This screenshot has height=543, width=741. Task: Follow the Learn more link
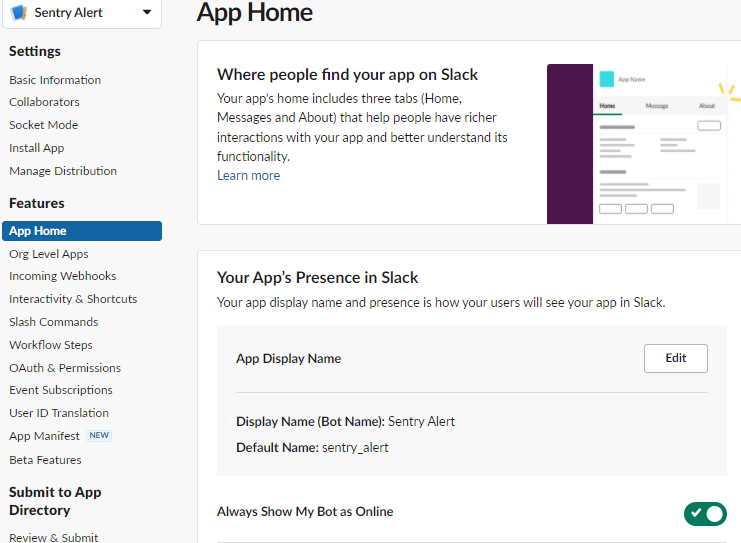[x=249, y=175]
